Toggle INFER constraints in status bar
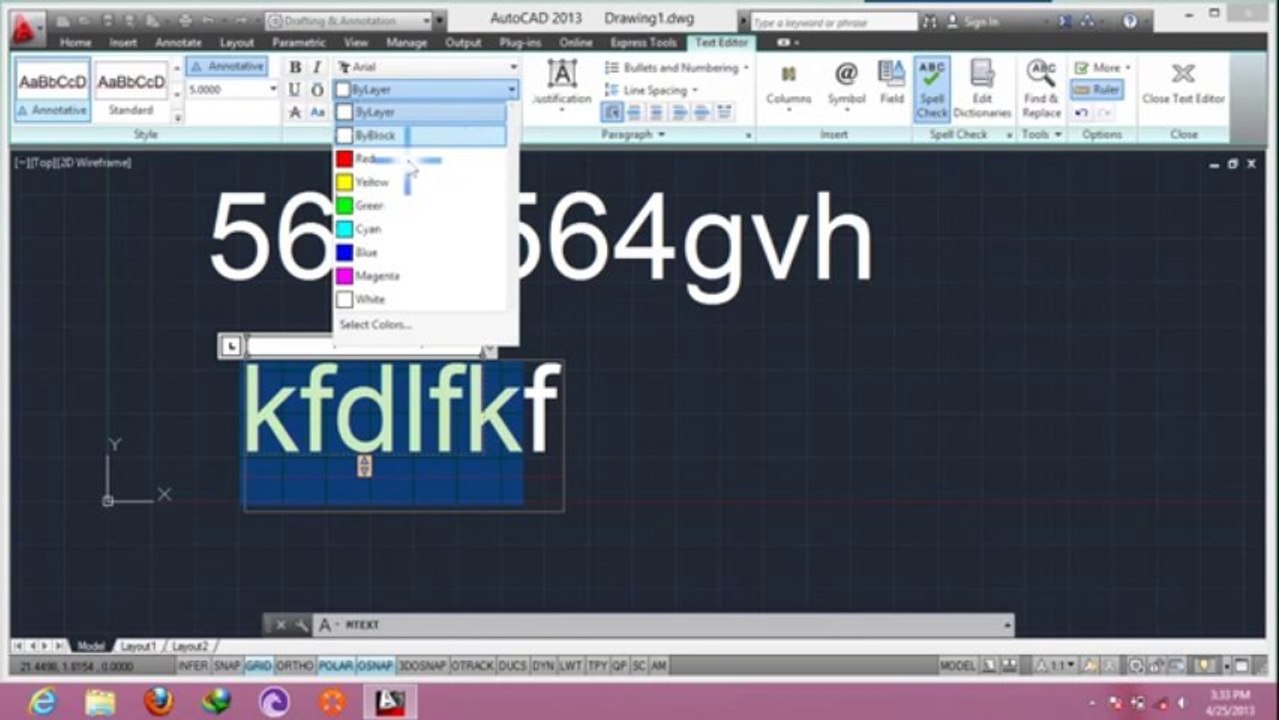Viewport: 1279px width, 720px height. pyautogui.click(x=194, y=665)
